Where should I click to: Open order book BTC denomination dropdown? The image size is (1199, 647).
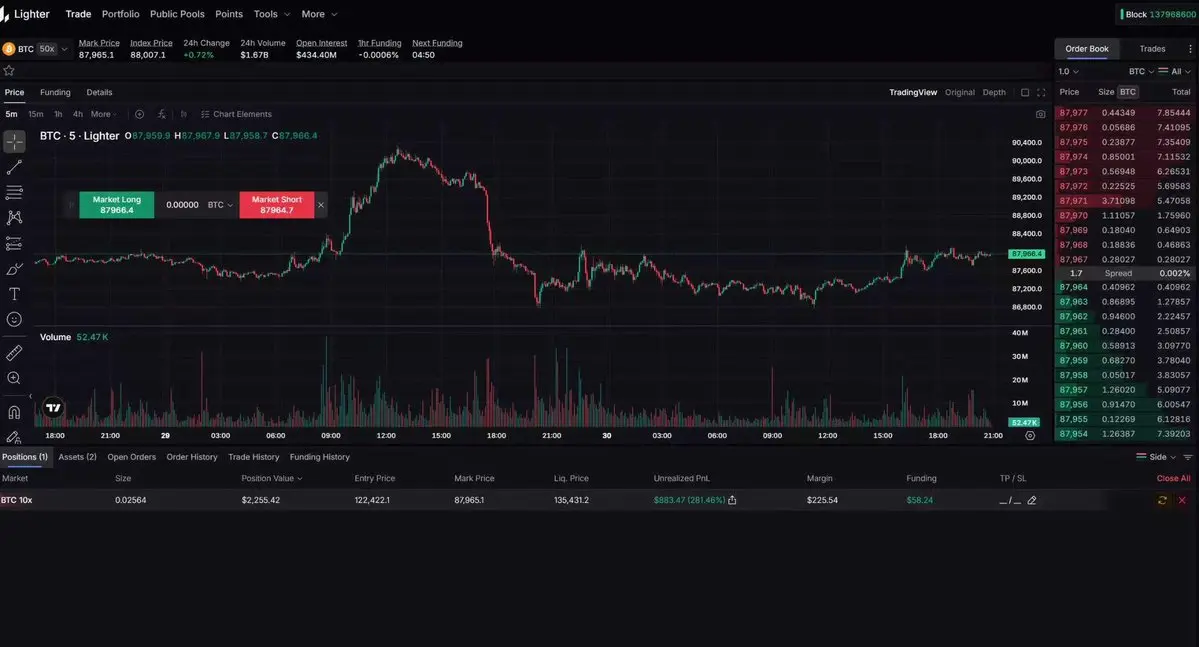coord(1141,71)
